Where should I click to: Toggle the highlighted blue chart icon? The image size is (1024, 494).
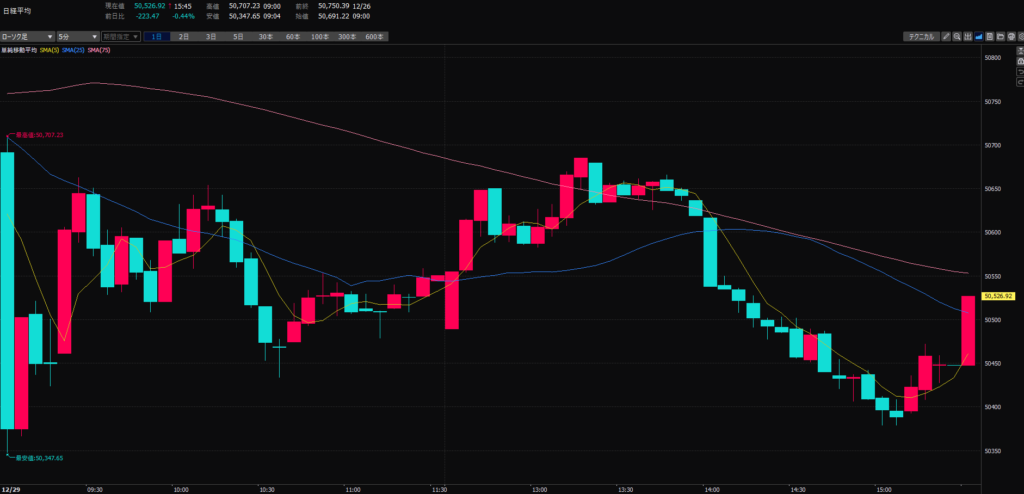pyautogui.click(x=979, y=36)
